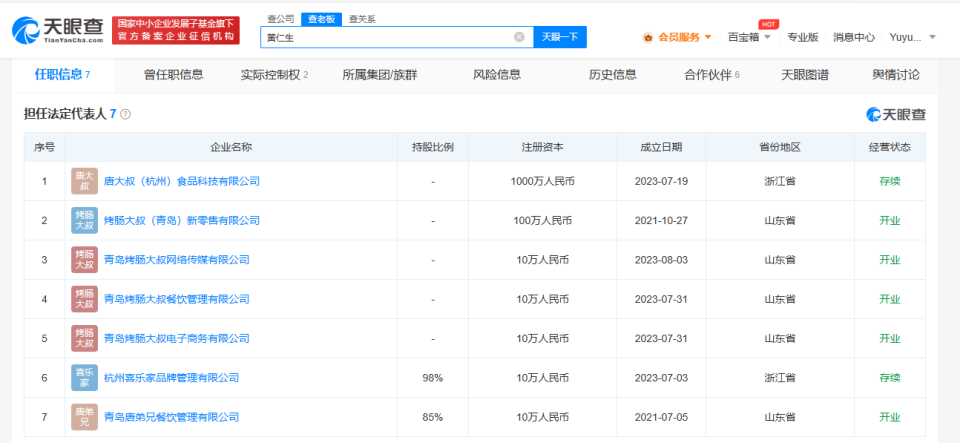The image size is (960, 443).
Task: Click the 喜乐家 logo in row 6
Action: [x=84, y=378]
